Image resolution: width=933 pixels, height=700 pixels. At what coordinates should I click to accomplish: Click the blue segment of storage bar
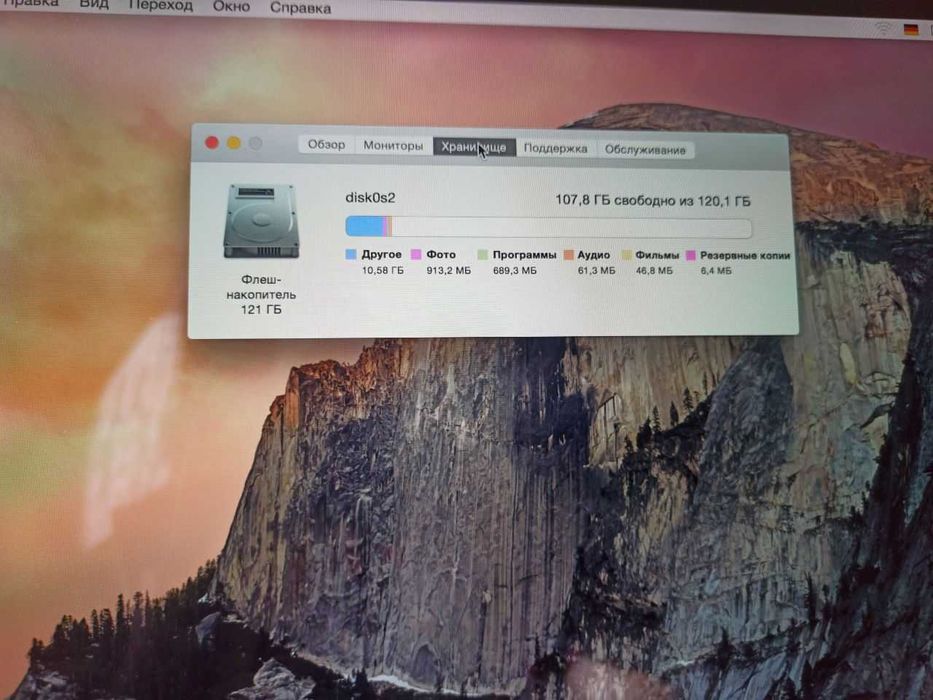click(365, 226)
